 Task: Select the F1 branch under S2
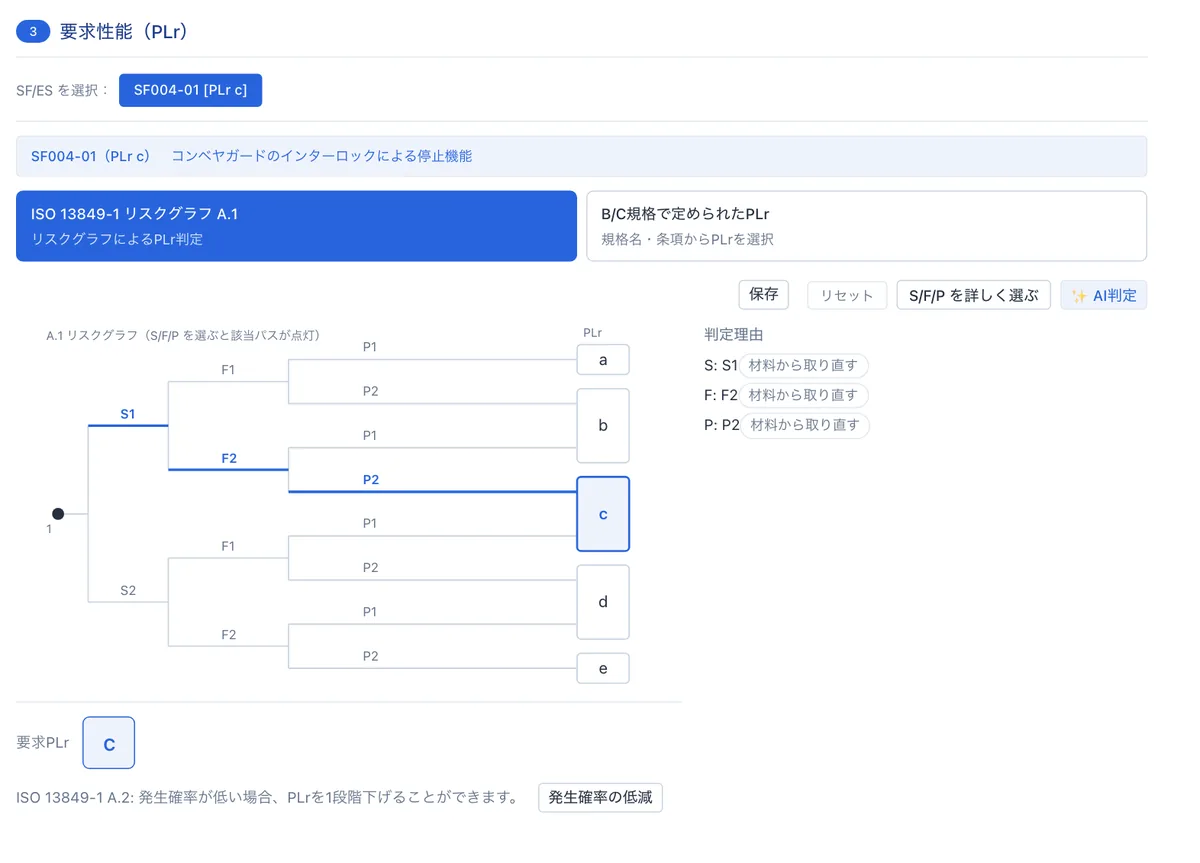pyautogui.click(x=228, y=546)
